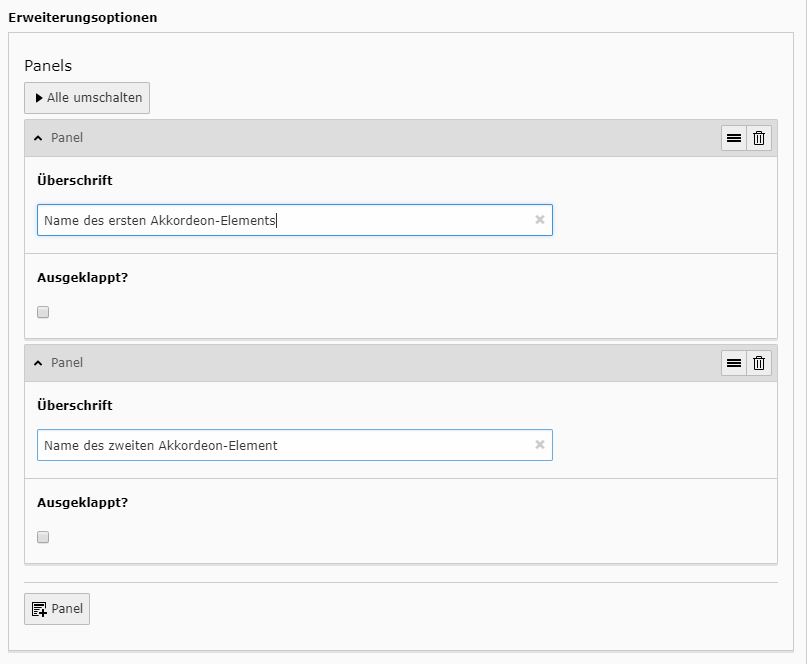Enable Ausgeklappt checkbox in the second Panel
The height and width of the screenshot is (664, 808).
pyautogui.click(x=43, y=537)
